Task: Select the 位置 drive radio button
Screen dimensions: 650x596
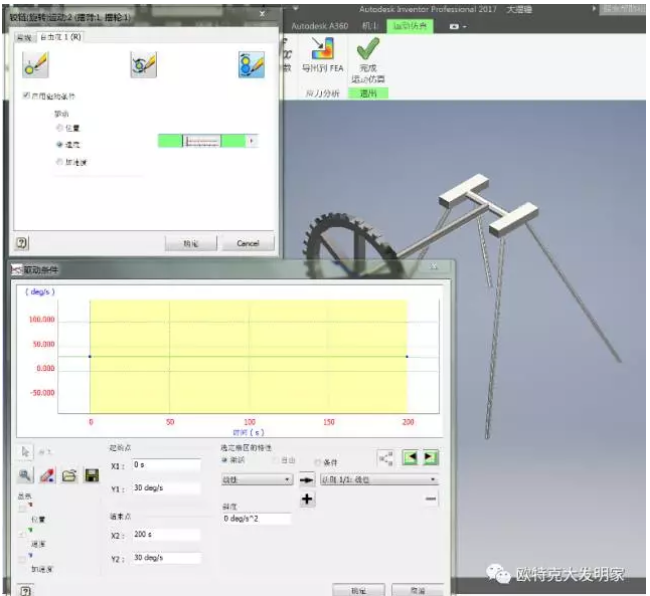Action: click(x=59, y=128)
